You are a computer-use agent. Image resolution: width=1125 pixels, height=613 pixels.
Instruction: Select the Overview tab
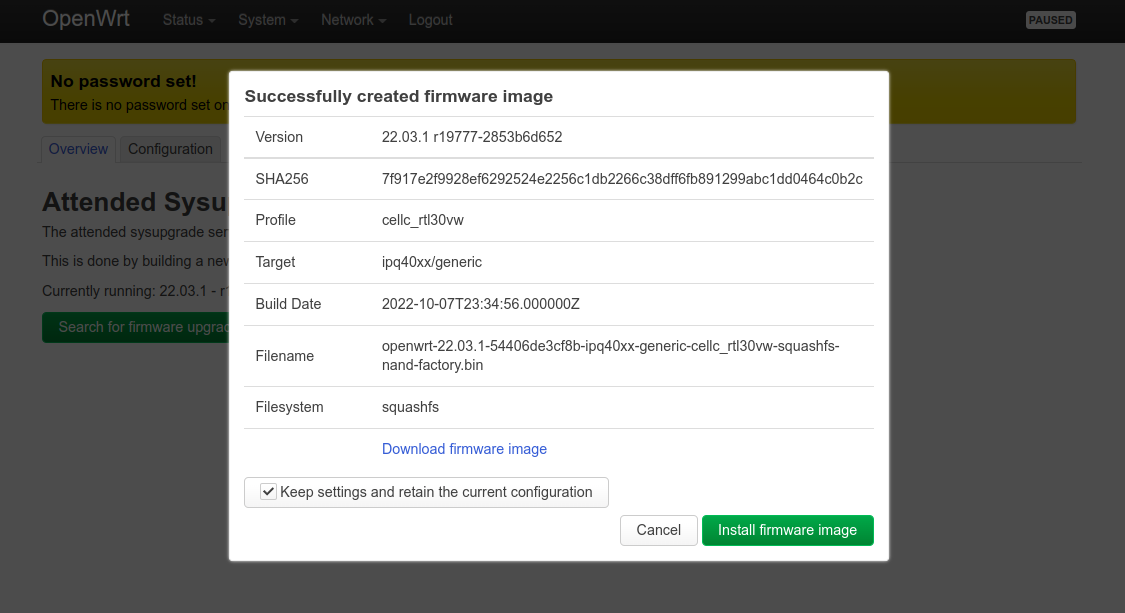click(x=78, y=148)
